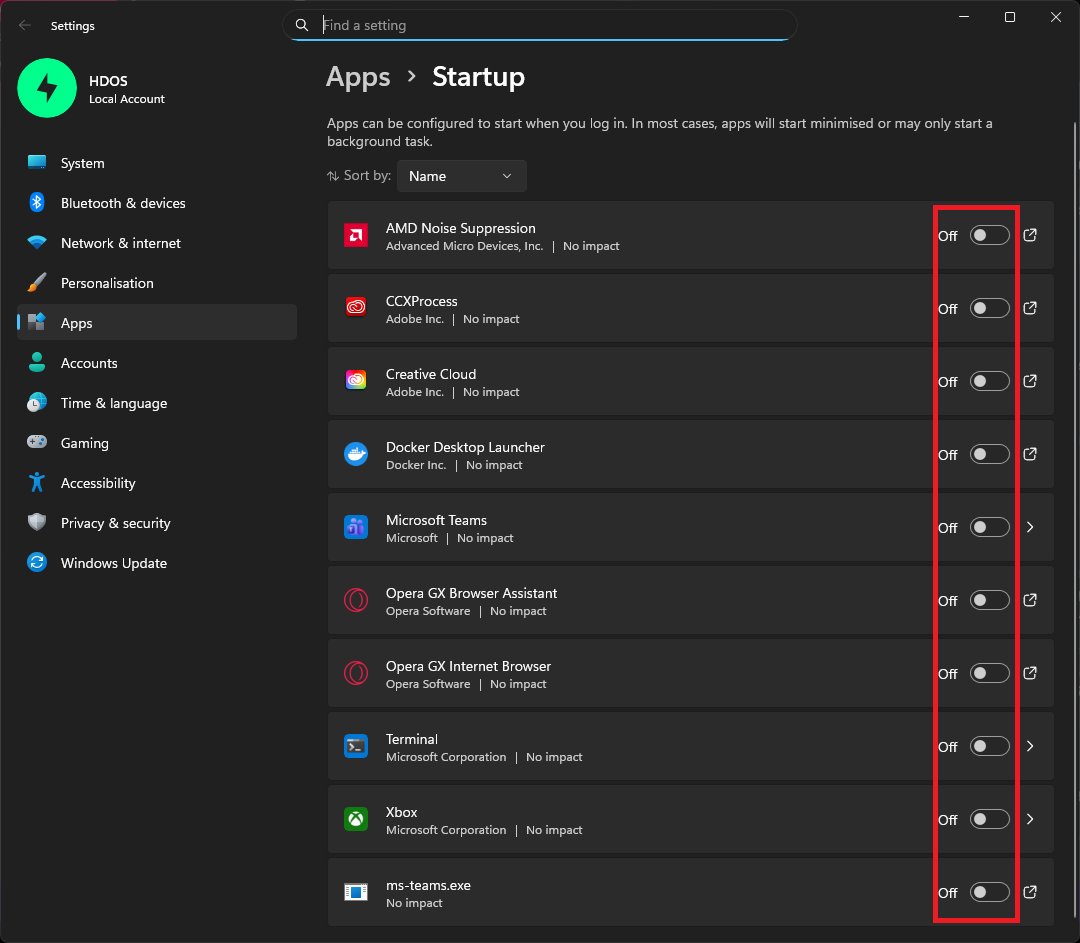Screen dimensions: 1080x943
Task: Open System settings category
Action: click(157, 163)
